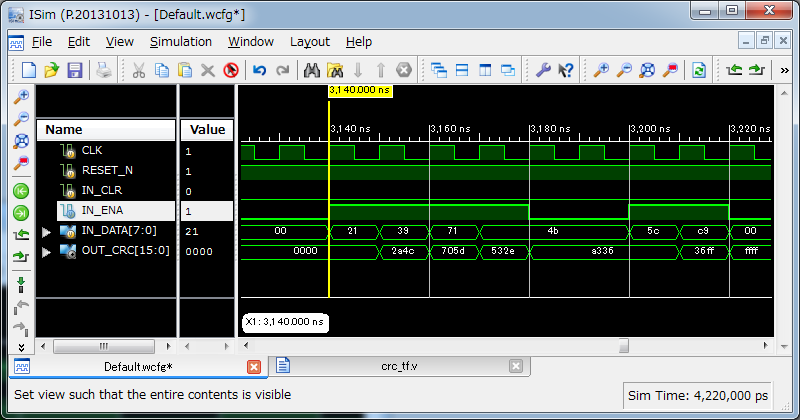Click the wrench Preferences icon

(x=543, y=70)
